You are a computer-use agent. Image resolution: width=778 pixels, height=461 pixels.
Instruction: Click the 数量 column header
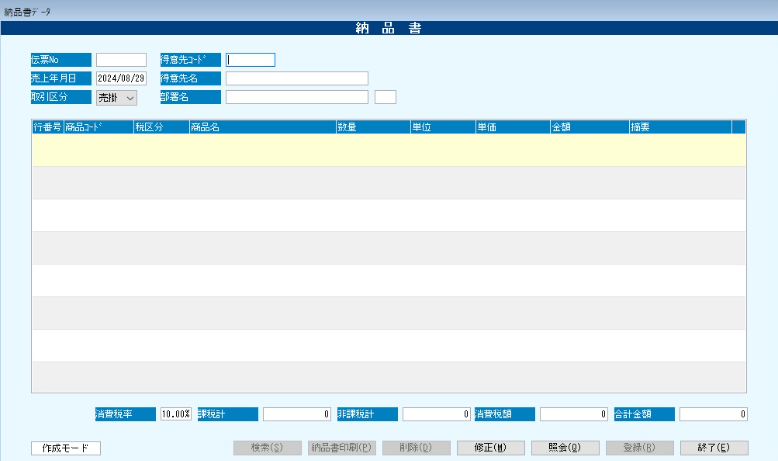pyautogui.click(x=372, y=127)
